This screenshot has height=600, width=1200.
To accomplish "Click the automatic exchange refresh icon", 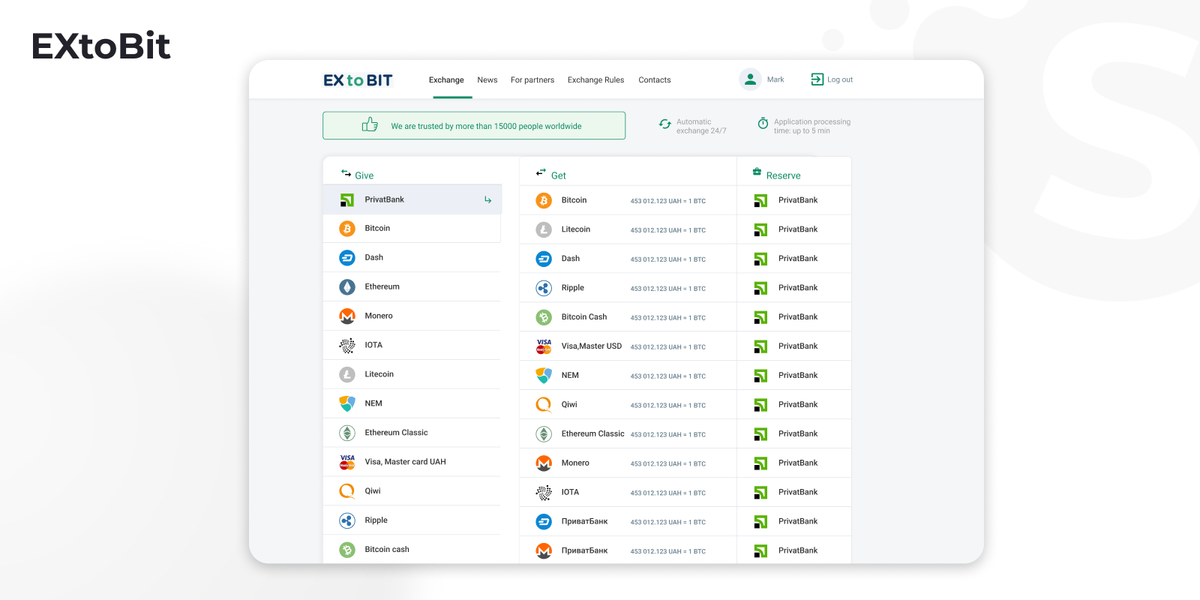I will pyautogui.click(x=665, y=124).
